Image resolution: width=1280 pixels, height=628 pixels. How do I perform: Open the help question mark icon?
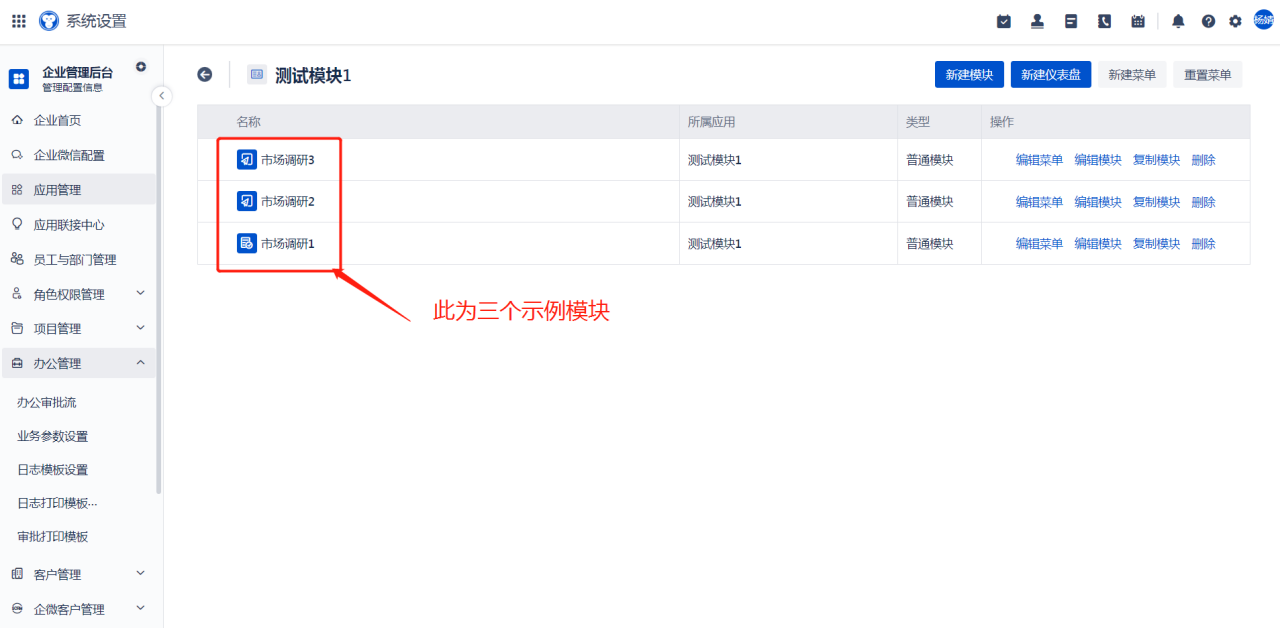click(1208, 21)
